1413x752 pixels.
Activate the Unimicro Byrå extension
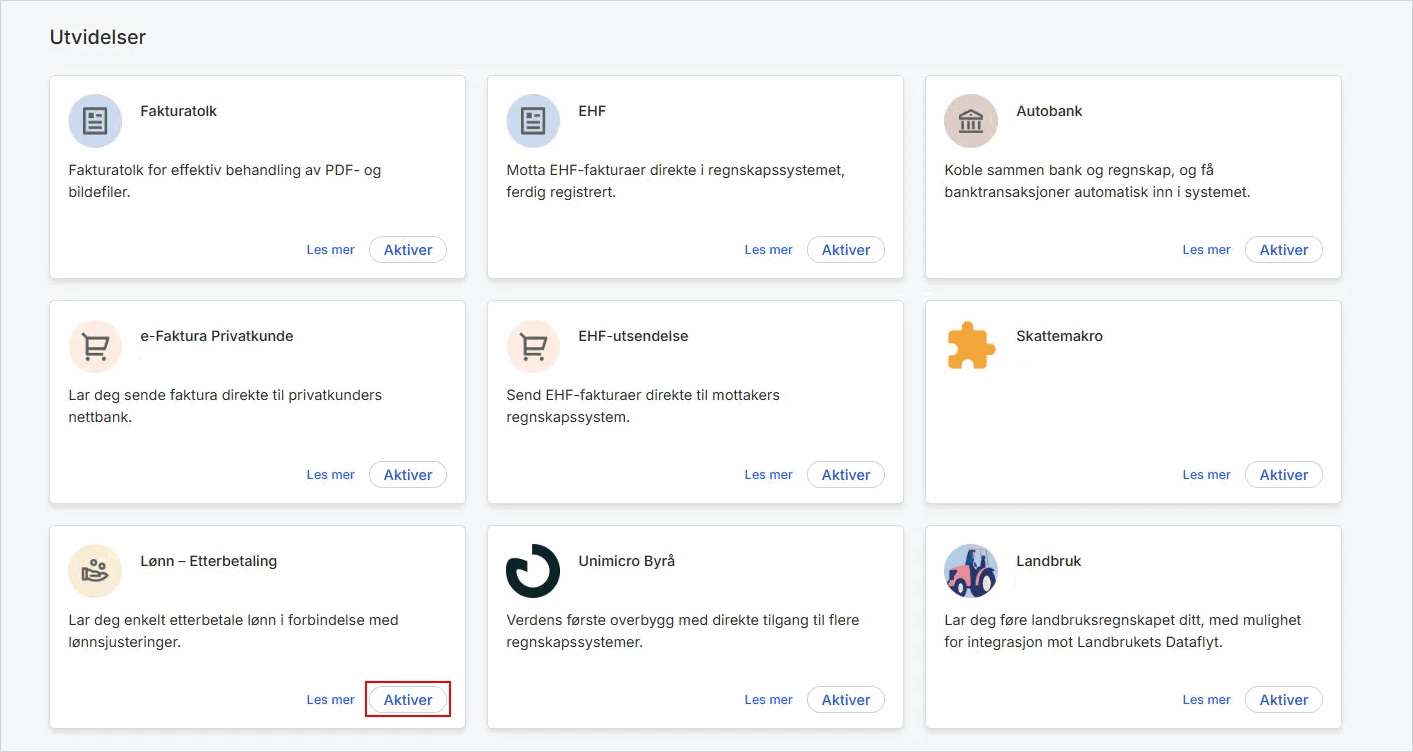tap(846, 700)
